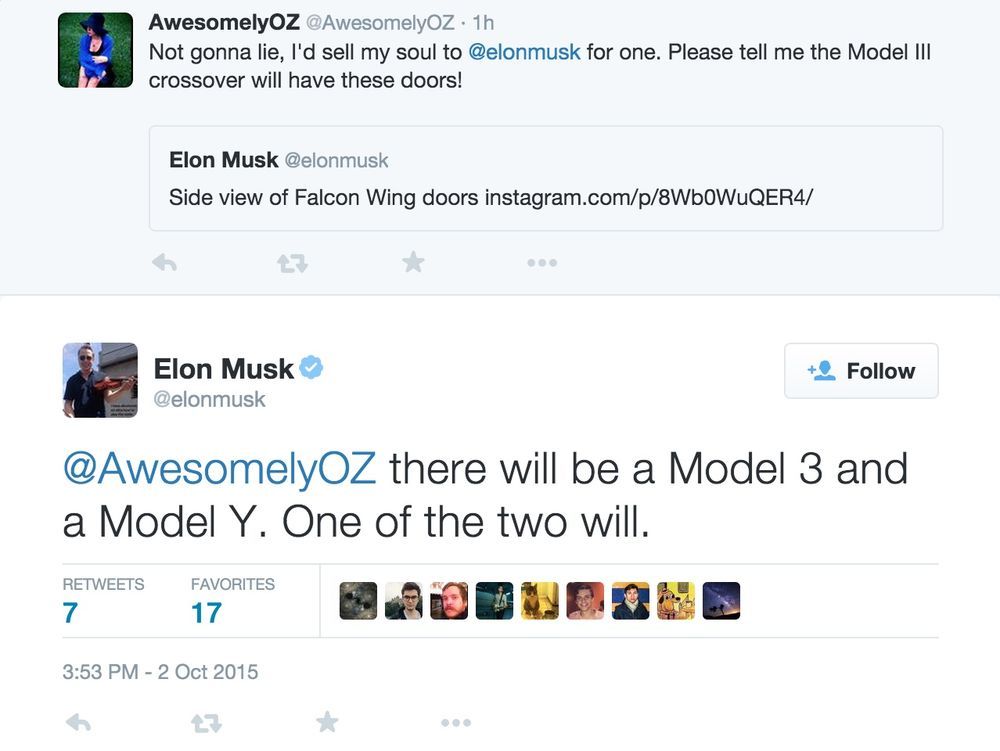Retweet AwesomelyOZ's tweet using the retweet icon
Screen dimensions: 1000x751
293,263
